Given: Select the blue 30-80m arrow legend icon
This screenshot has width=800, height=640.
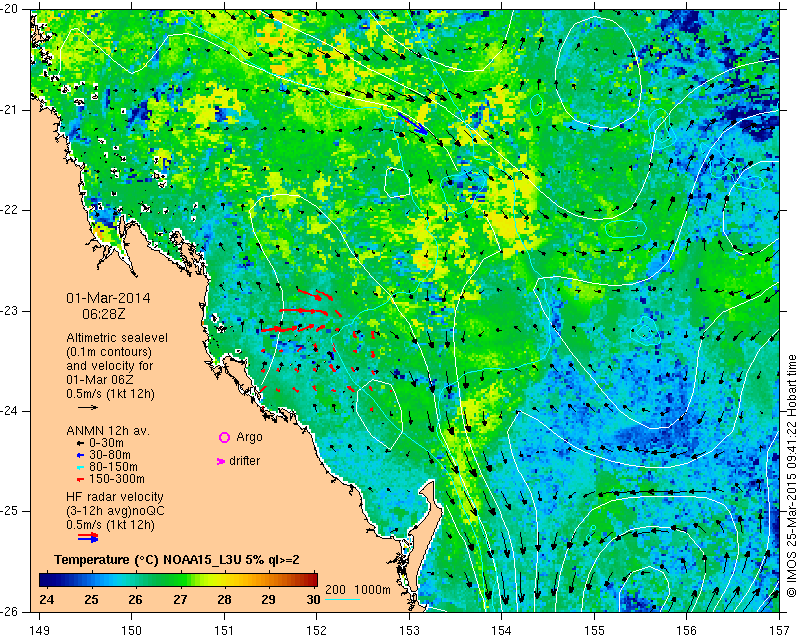Looking at the screenshot, I should click(80, 455).
